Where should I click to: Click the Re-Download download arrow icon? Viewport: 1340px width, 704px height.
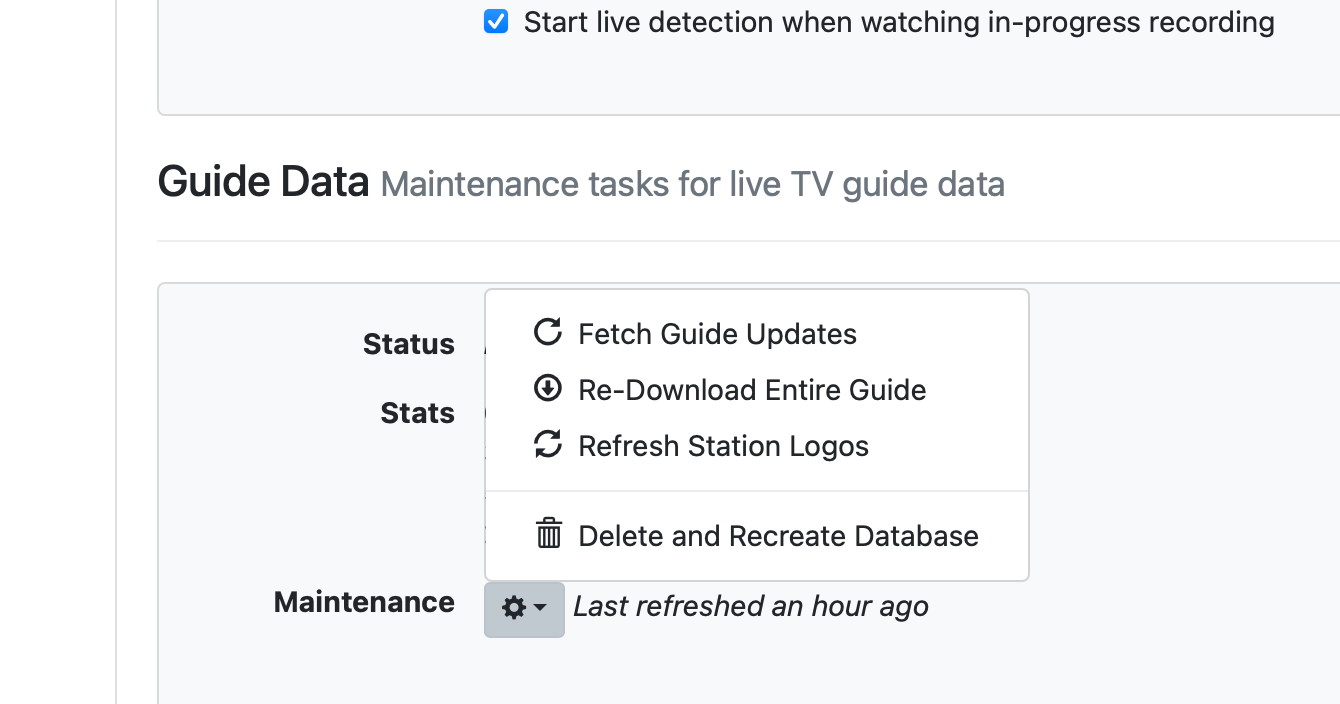pyautogui.click(x=547, y=388)
